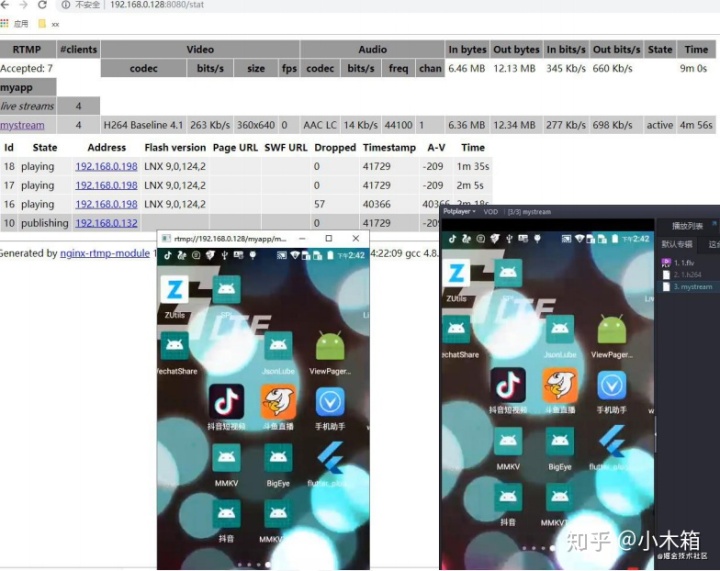Image resolution: width=720 pixels, height=571 pixels.
Task: Click the browser back arrow
Action: [5, 5]
